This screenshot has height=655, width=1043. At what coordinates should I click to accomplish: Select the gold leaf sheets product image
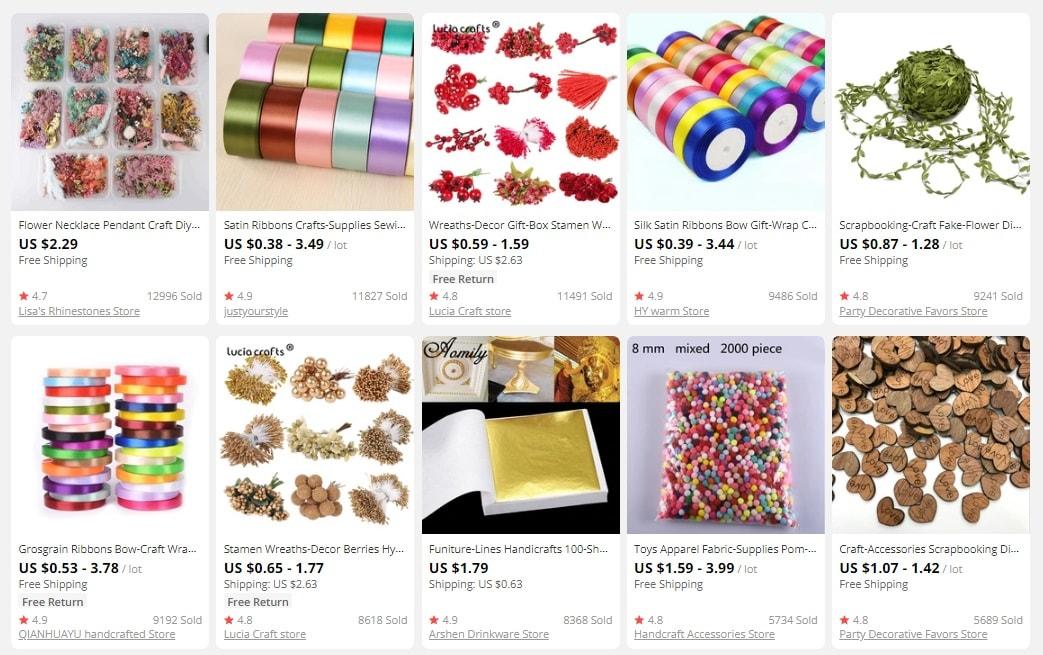pos(521,435)
